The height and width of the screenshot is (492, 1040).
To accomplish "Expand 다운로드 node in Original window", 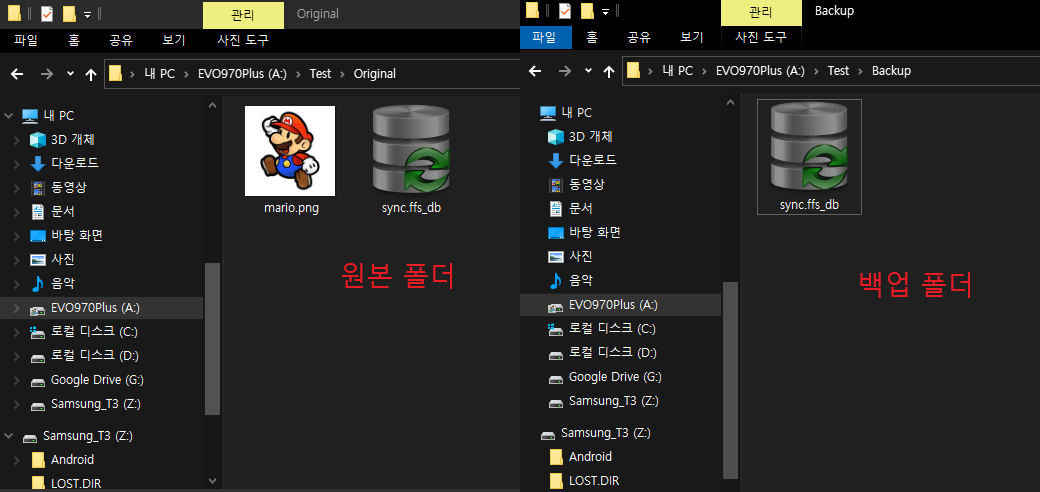I will 17,163.
